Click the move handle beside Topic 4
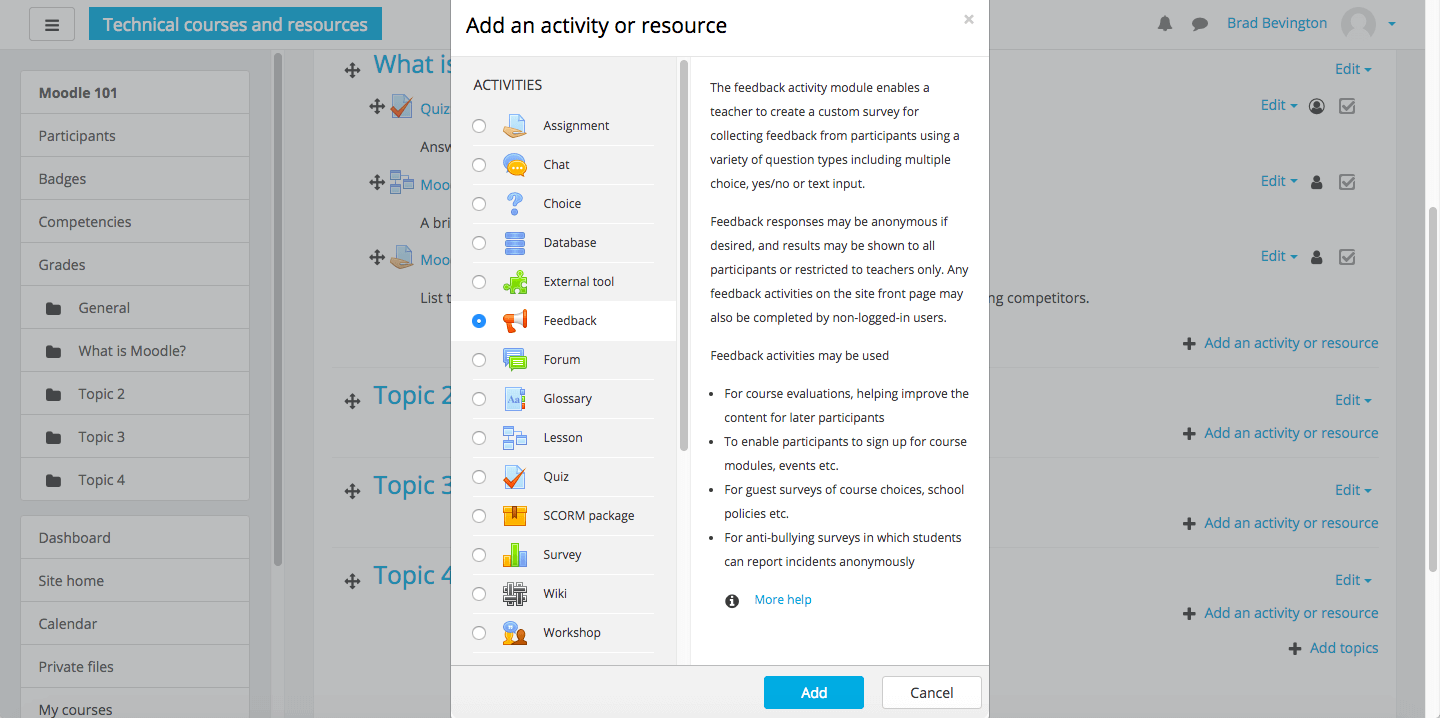The width and height of the screenshot is (1440, 718). click(x=352, y=581)
